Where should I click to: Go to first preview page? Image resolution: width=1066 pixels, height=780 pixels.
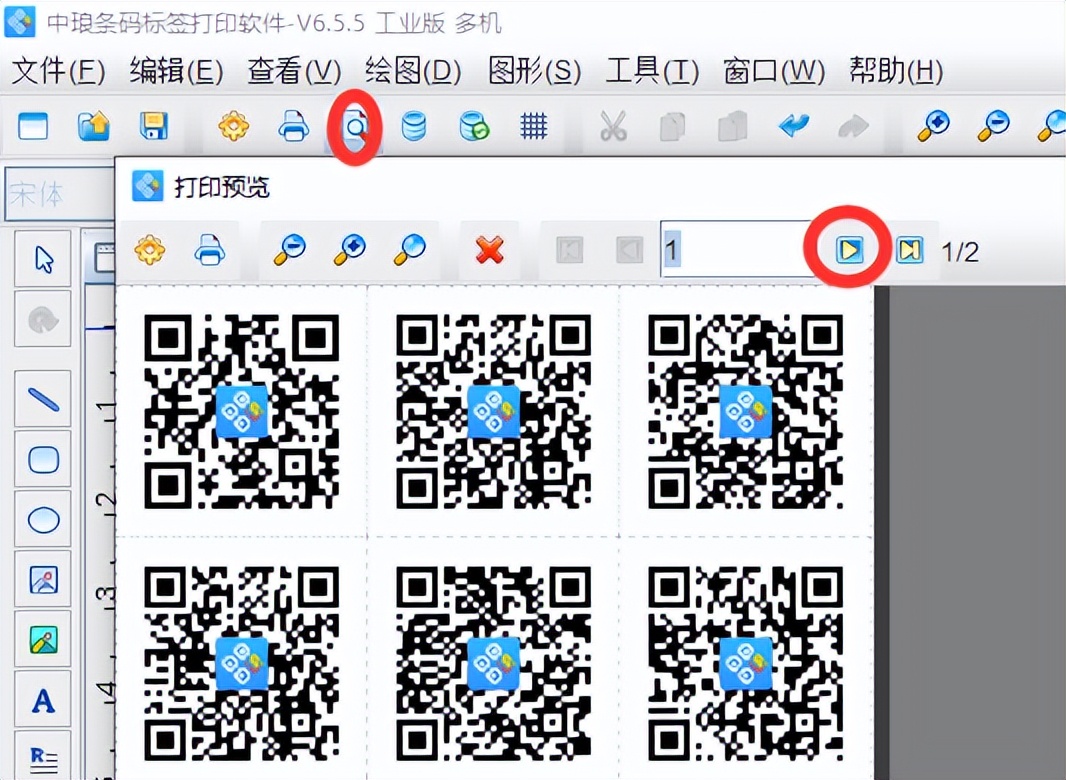click(x=569, y=250)
